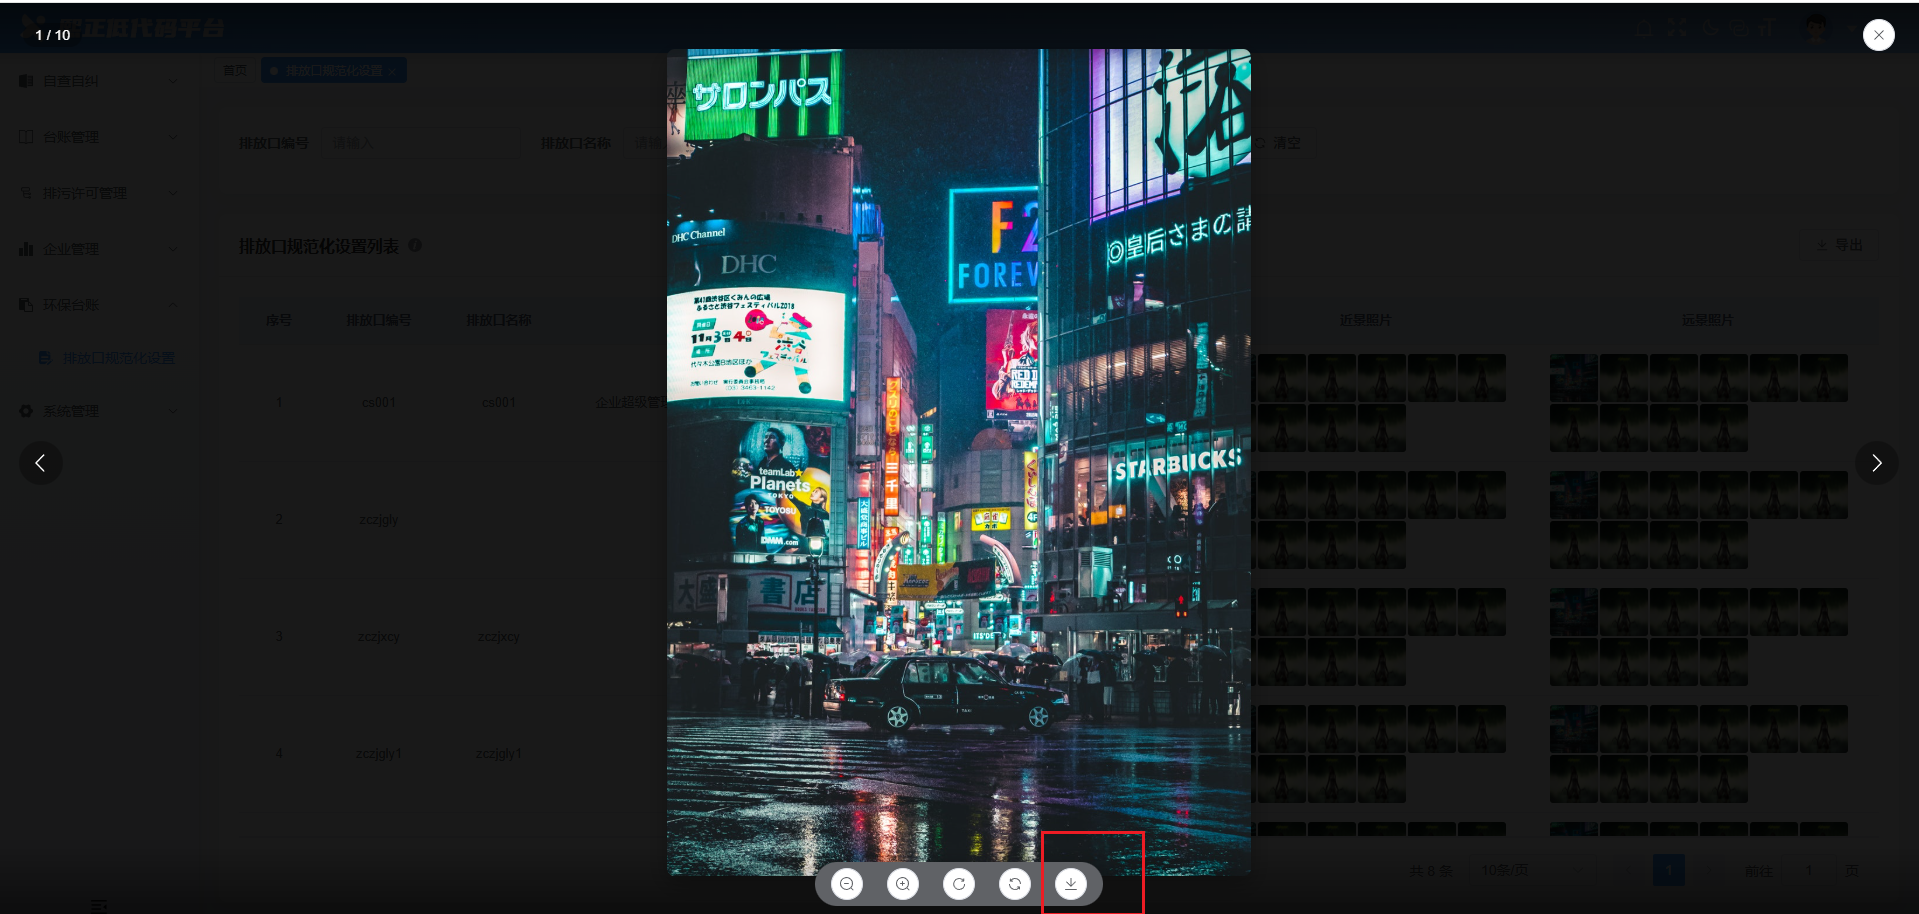The image size is (1919, 914).
Task: Click the 系统管理 gear icon
Action: 26,411
